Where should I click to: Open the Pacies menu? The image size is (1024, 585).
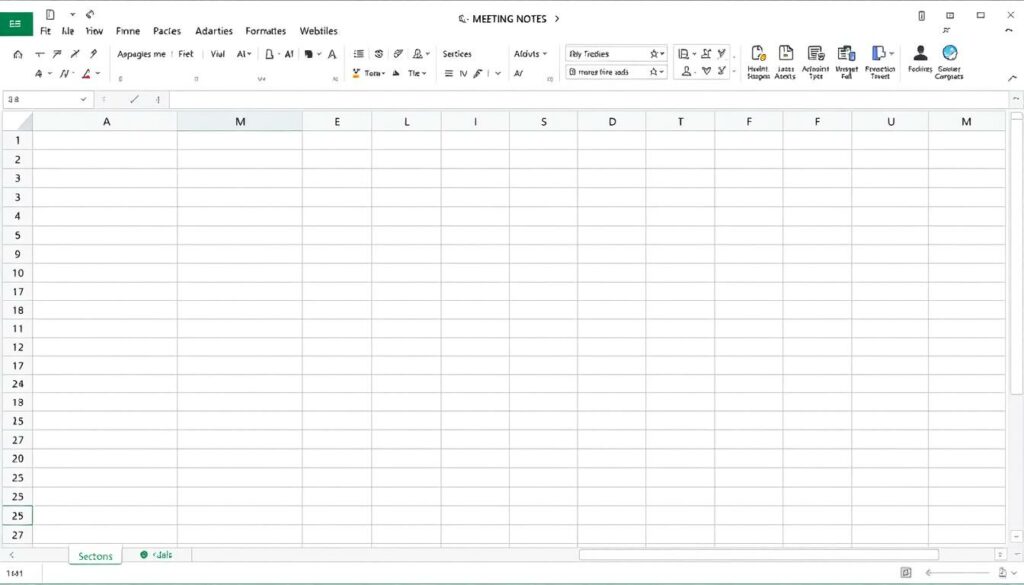point(167,31)
